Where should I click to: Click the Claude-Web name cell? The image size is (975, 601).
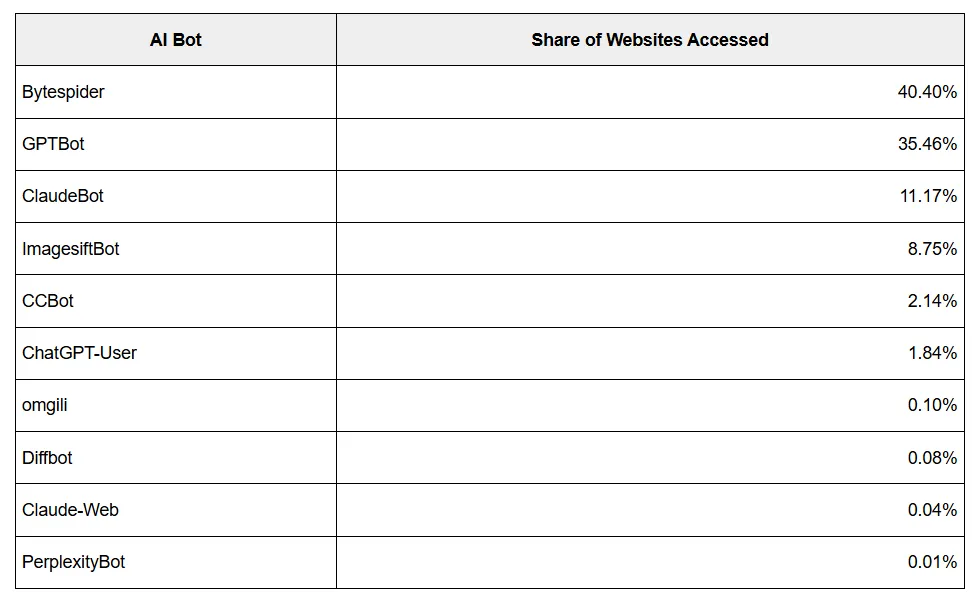[70, 510]
